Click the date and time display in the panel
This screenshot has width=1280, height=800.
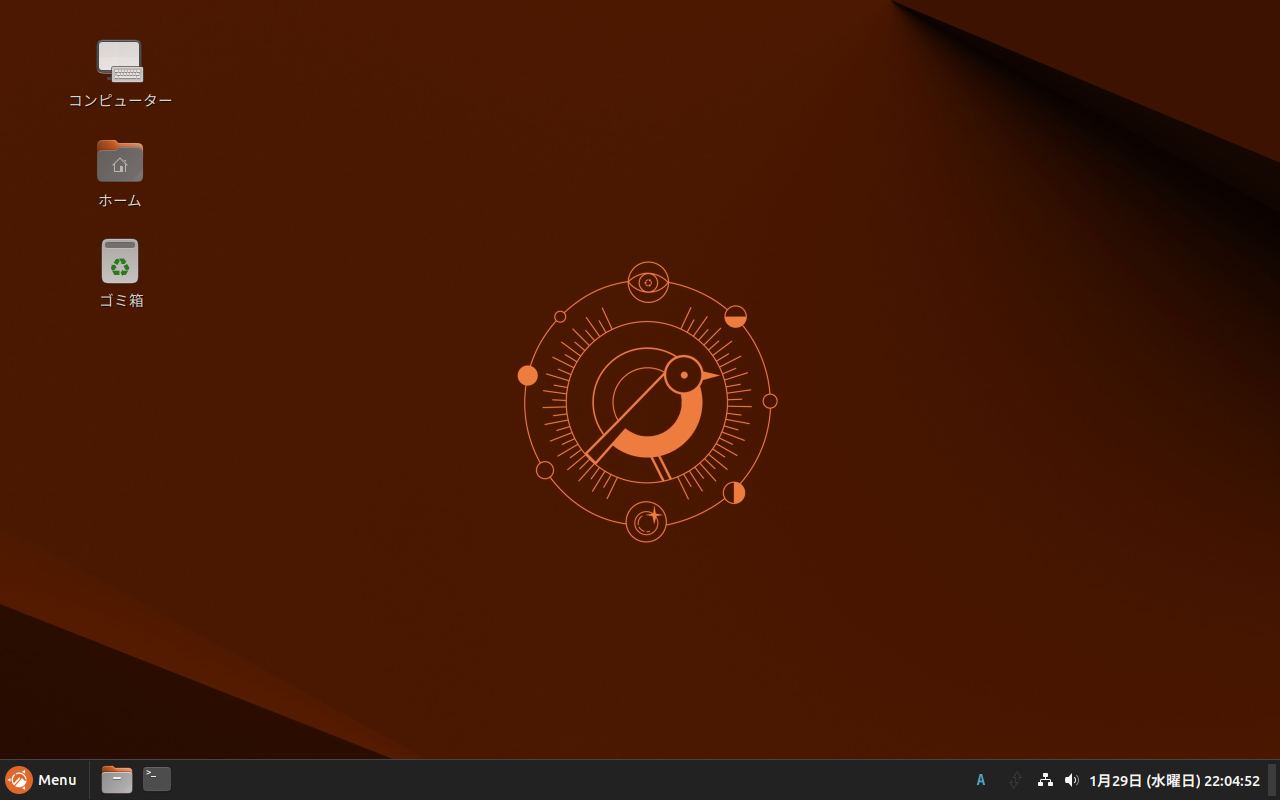[1175, 780]
